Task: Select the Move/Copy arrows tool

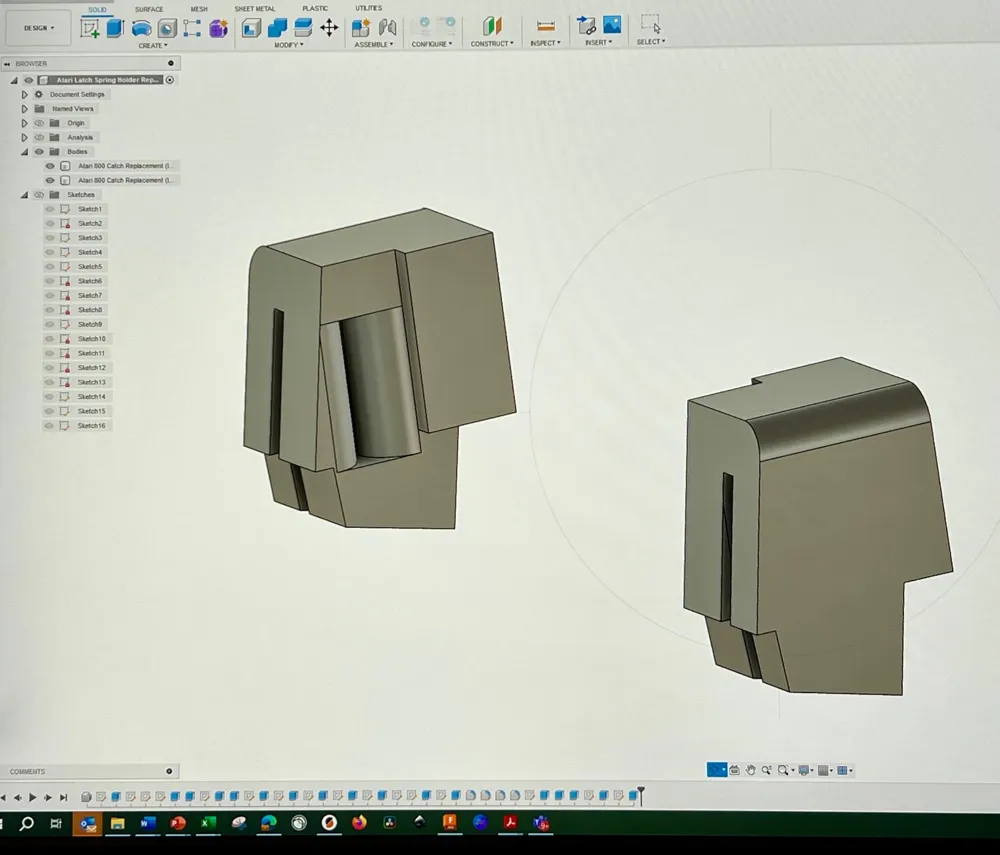Action: point(329,27)
